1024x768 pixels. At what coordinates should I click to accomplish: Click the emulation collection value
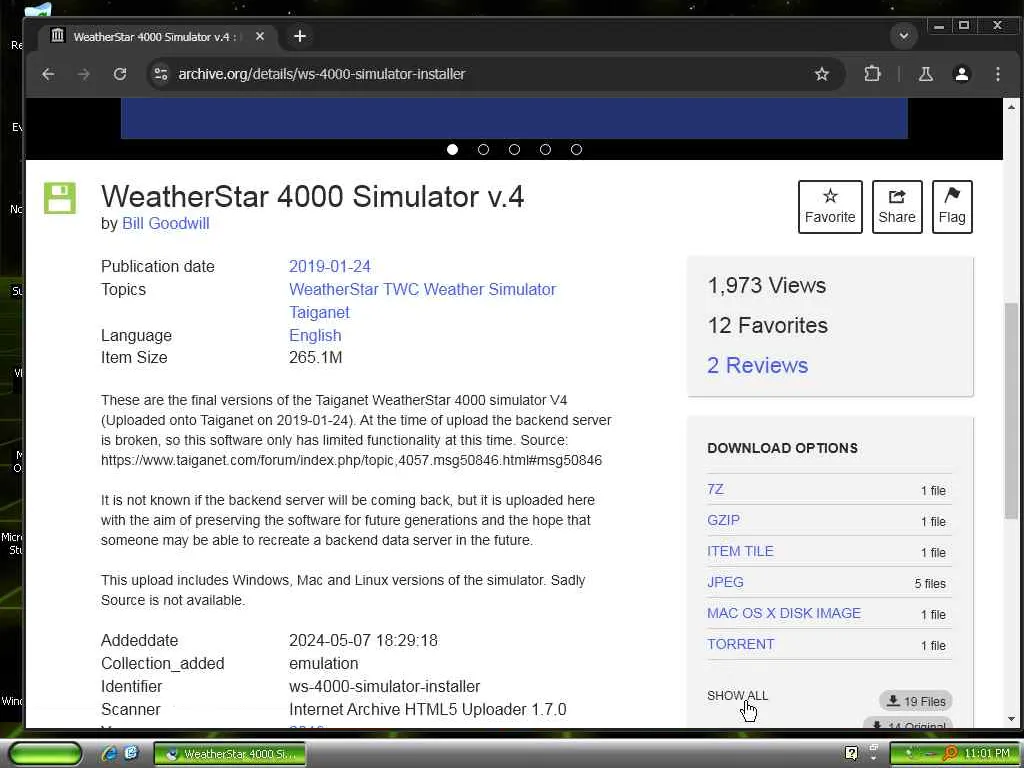click(323, 664)
